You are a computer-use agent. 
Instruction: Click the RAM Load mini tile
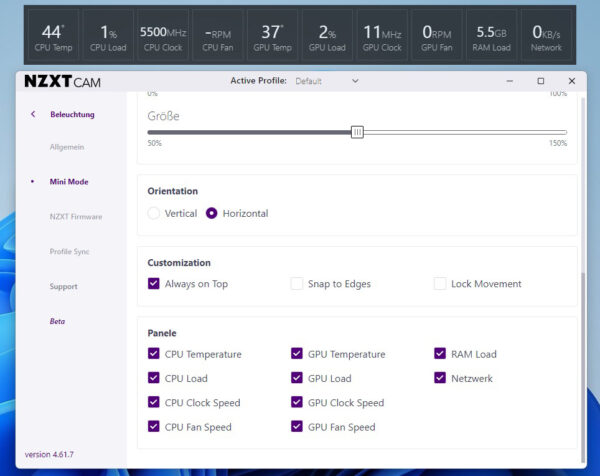click(x=491, y=35)
